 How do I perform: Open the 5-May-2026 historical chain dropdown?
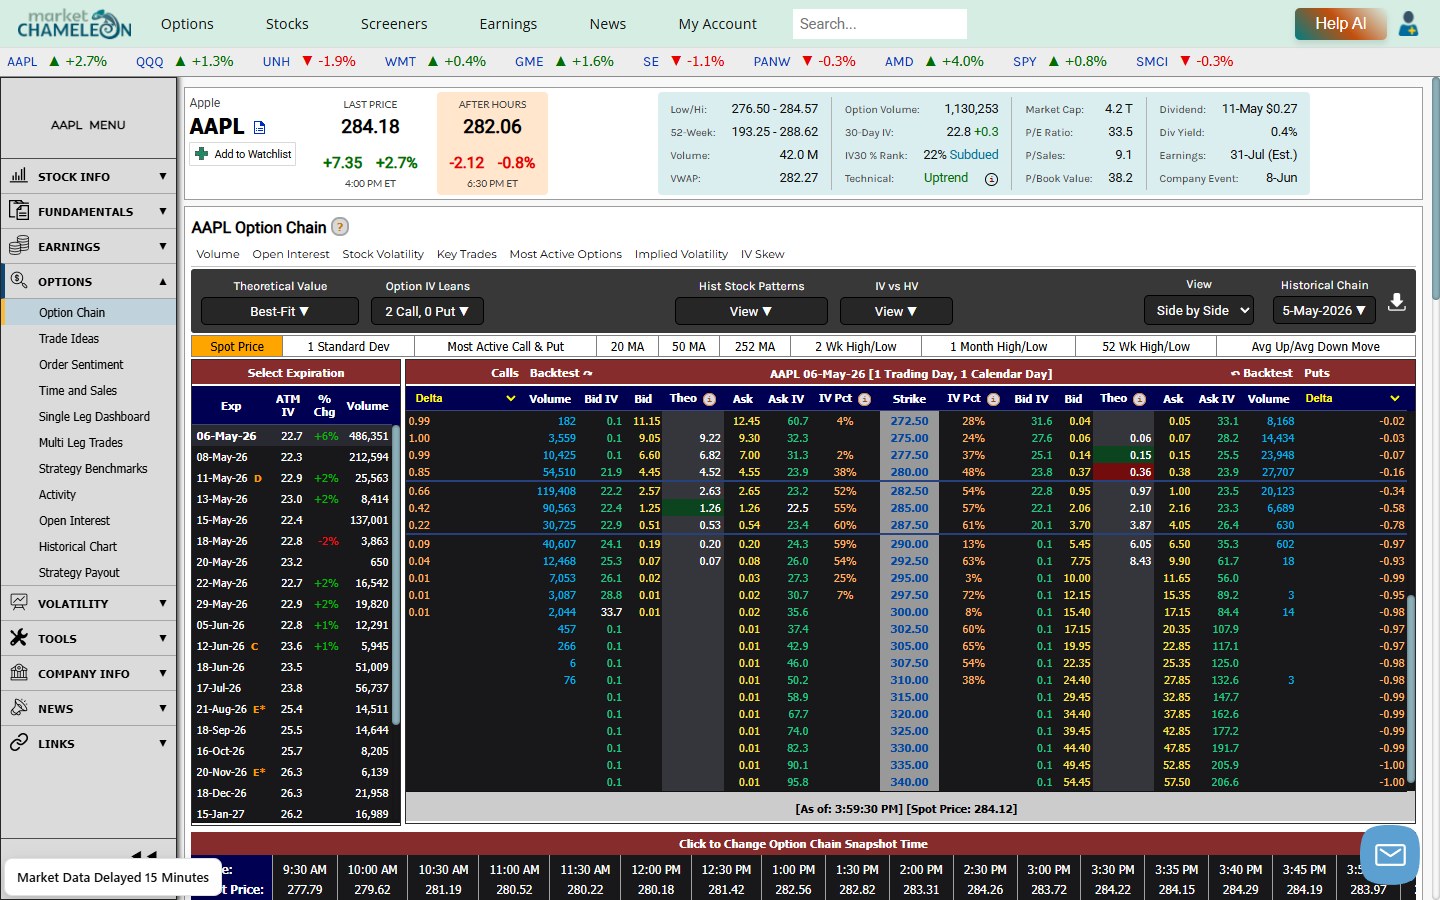(1324, 310)
